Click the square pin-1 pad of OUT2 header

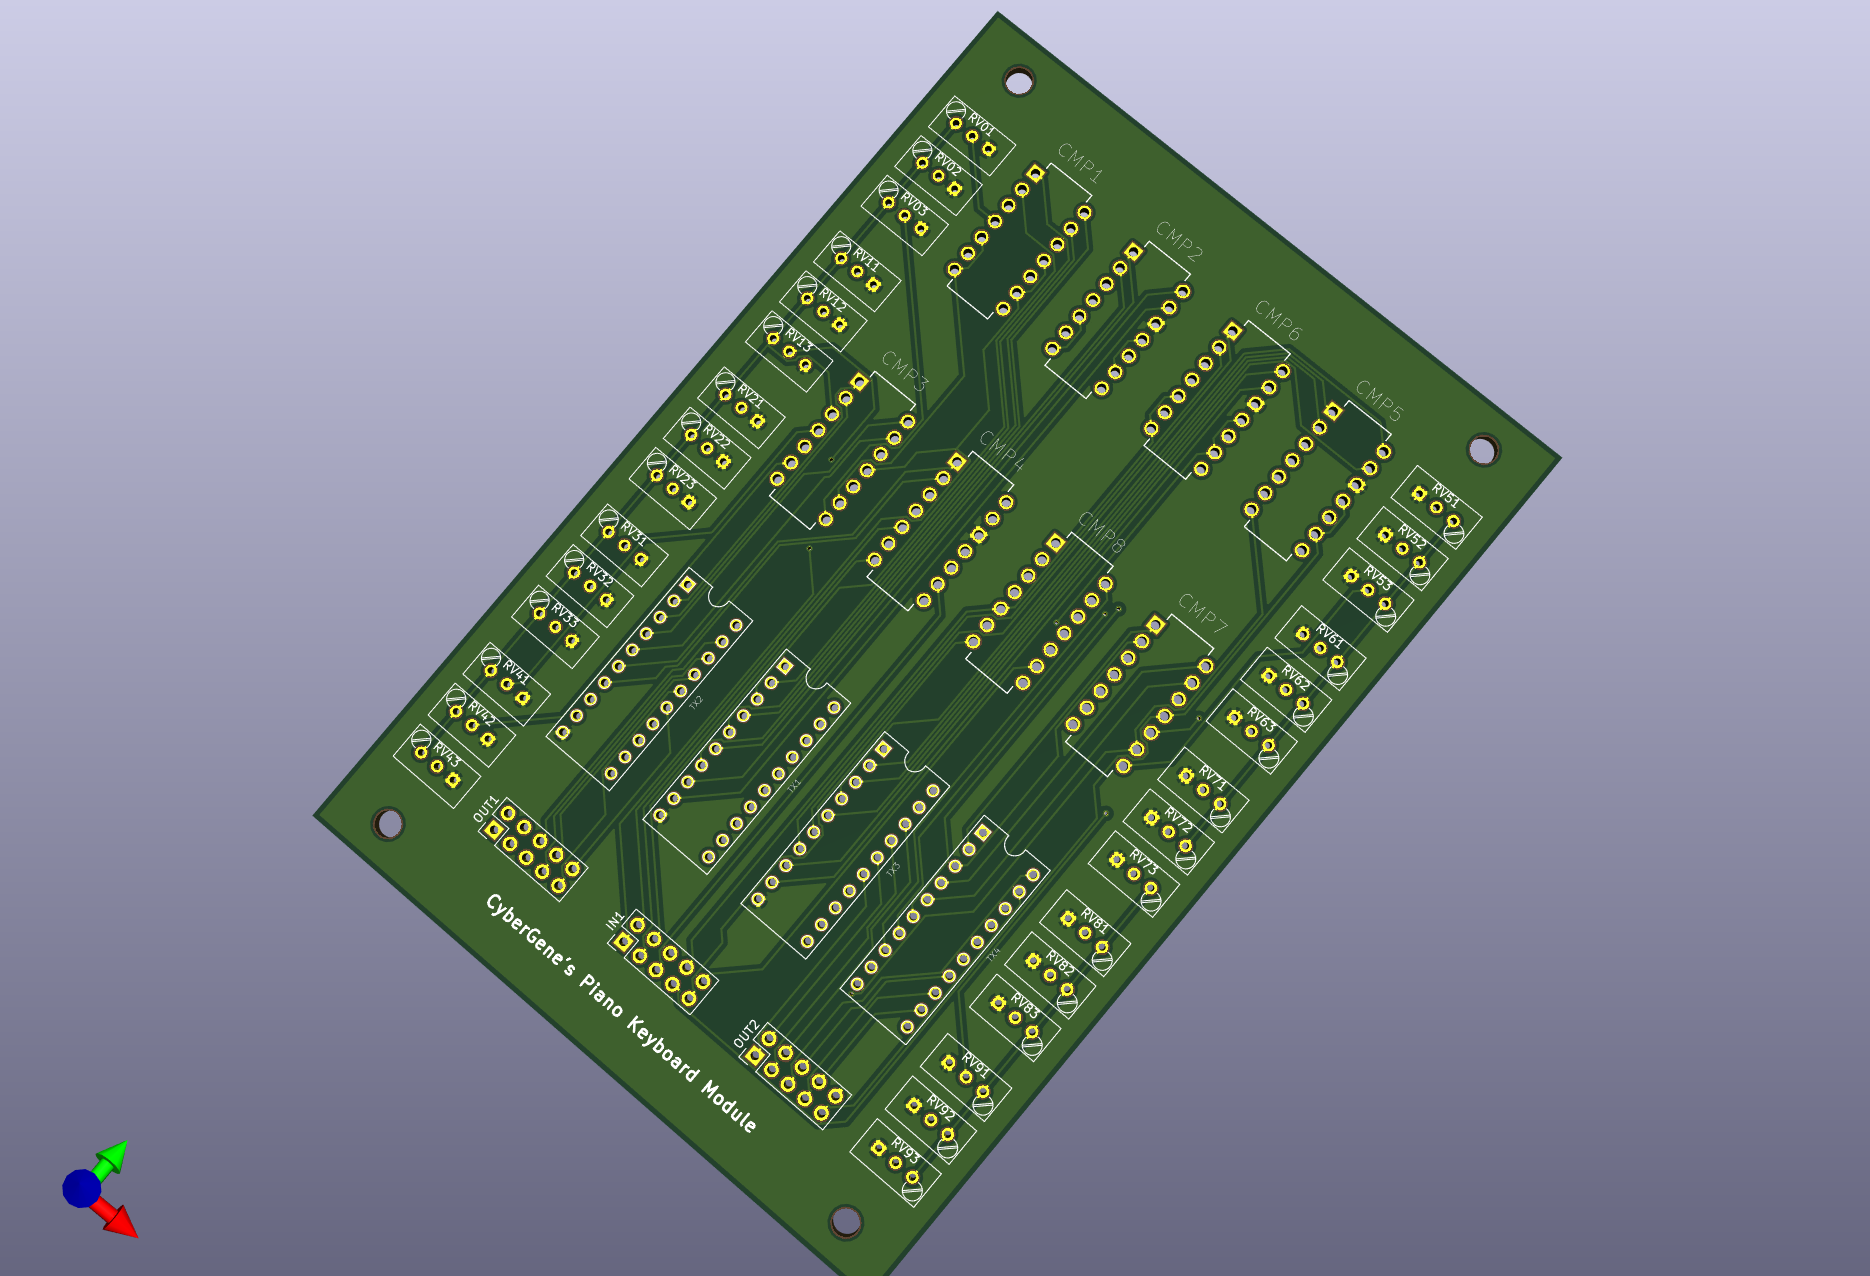click(x=754, y=1055)
